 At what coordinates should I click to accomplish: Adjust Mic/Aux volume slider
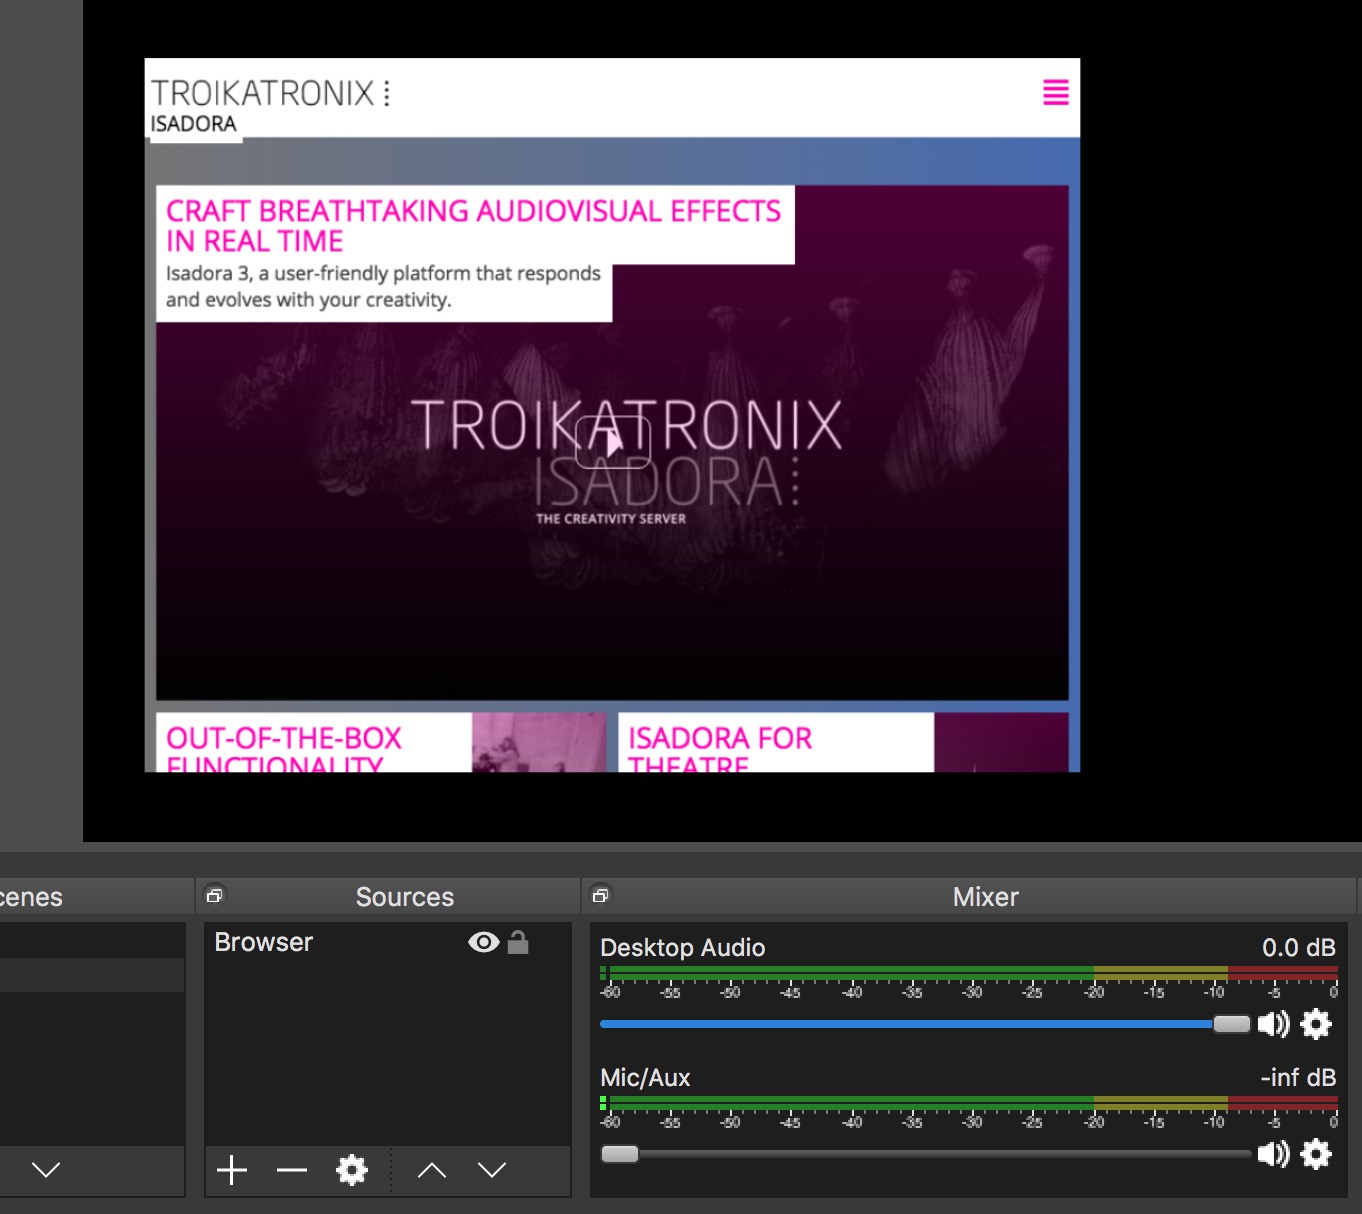click(x=619, y=1154)
